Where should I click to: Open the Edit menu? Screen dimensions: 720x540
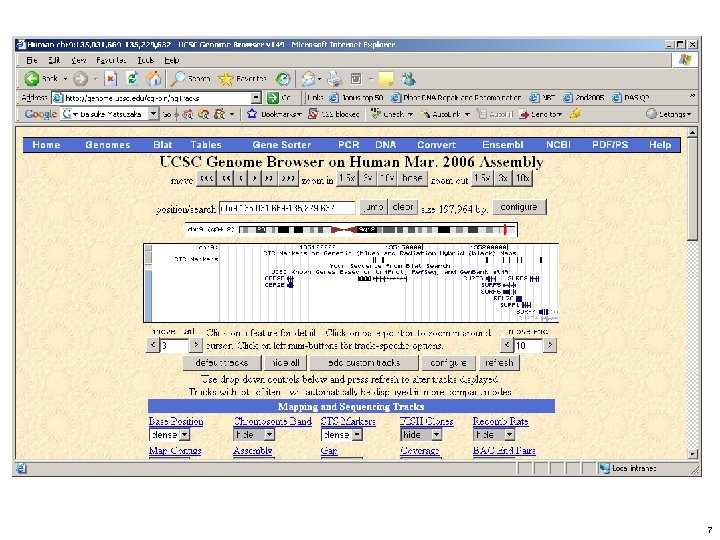pyautogui.click(x=54, y=60)
